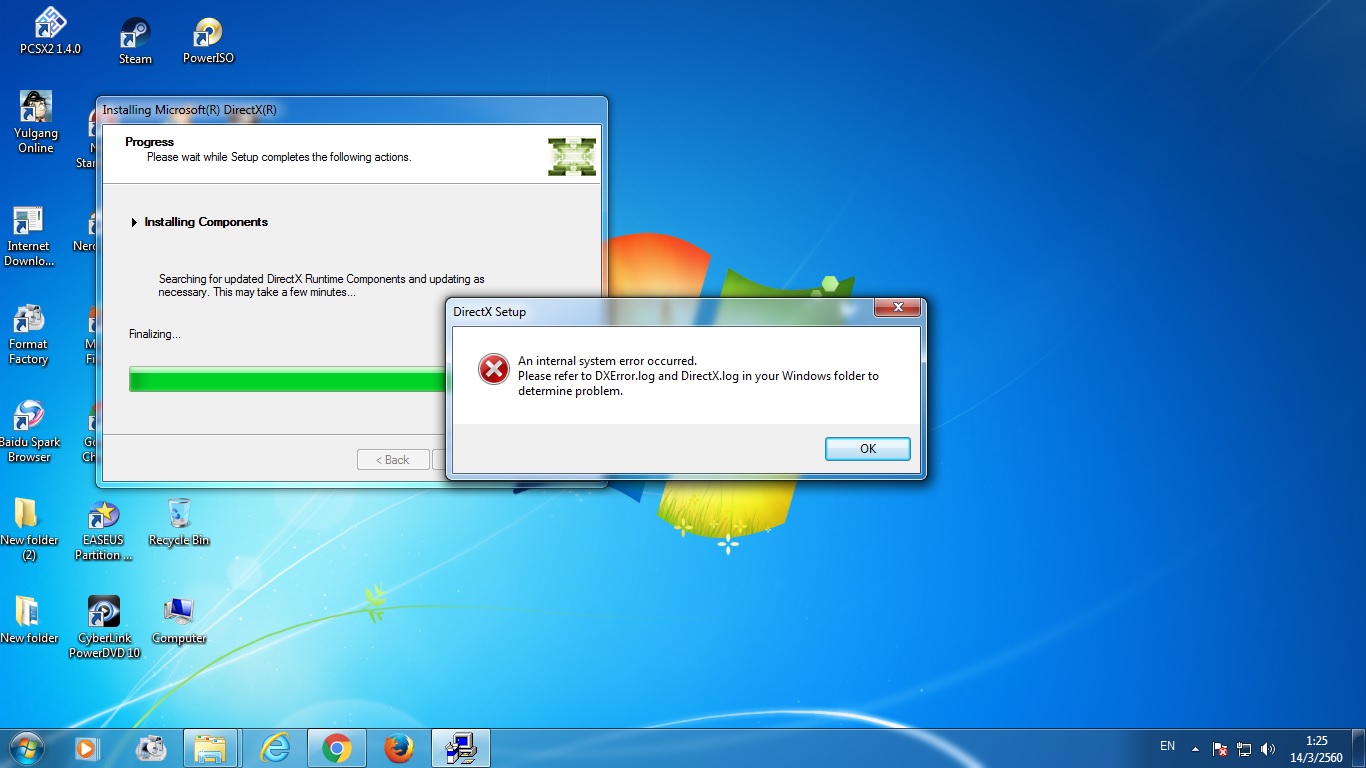This screenshot has height=768, width=1366.
Task: Select the EASEUS Partition desktop shortcut
Action: [103, 530]
